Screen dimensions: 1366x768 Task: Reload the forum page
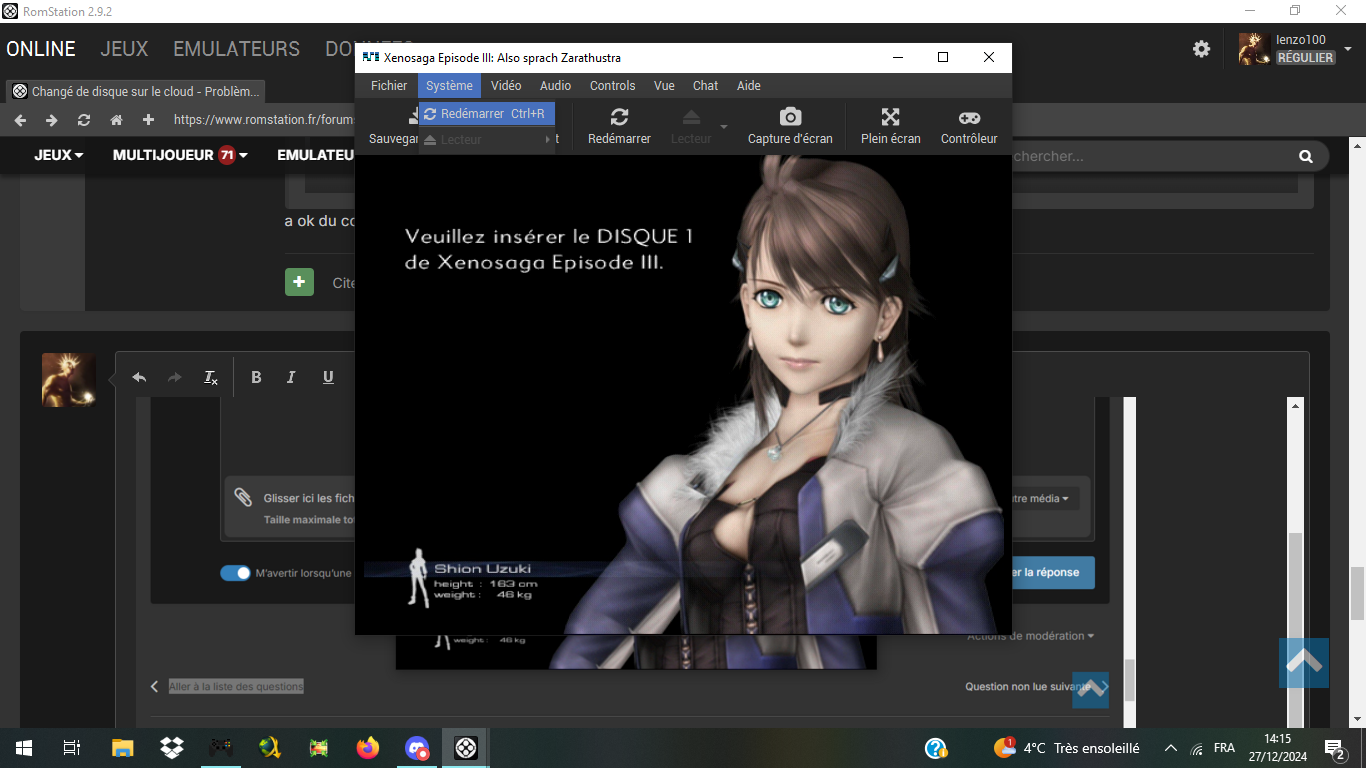click(84, 120)
